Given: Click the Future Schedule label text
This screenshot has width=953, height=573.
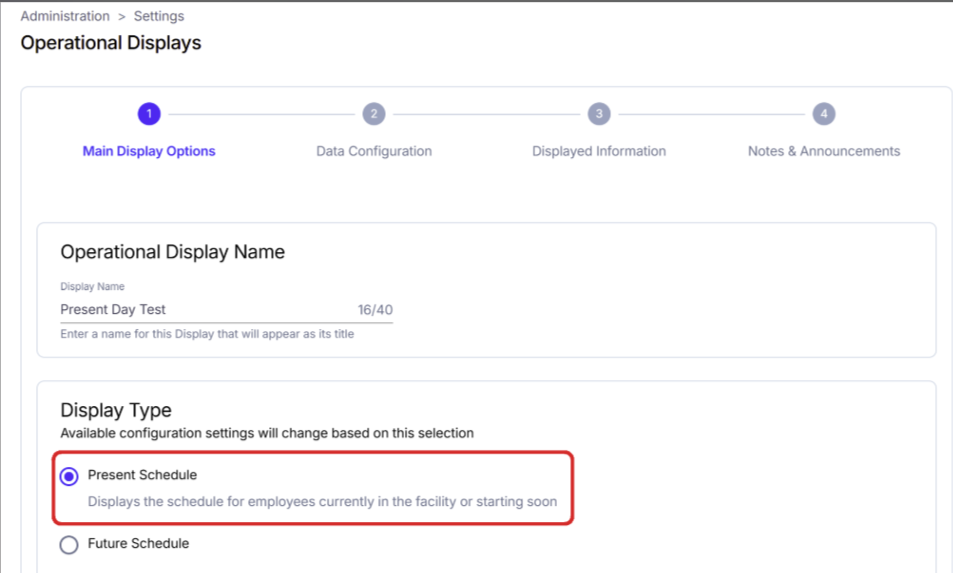Looking at the screenshot, I should pos(138,543).
